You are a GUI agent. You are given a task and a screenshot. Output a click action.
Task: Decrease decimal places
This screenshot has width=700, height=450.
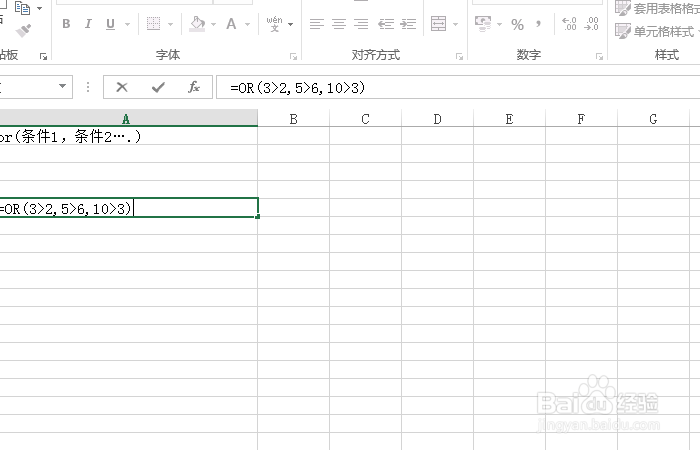[591, 24]
